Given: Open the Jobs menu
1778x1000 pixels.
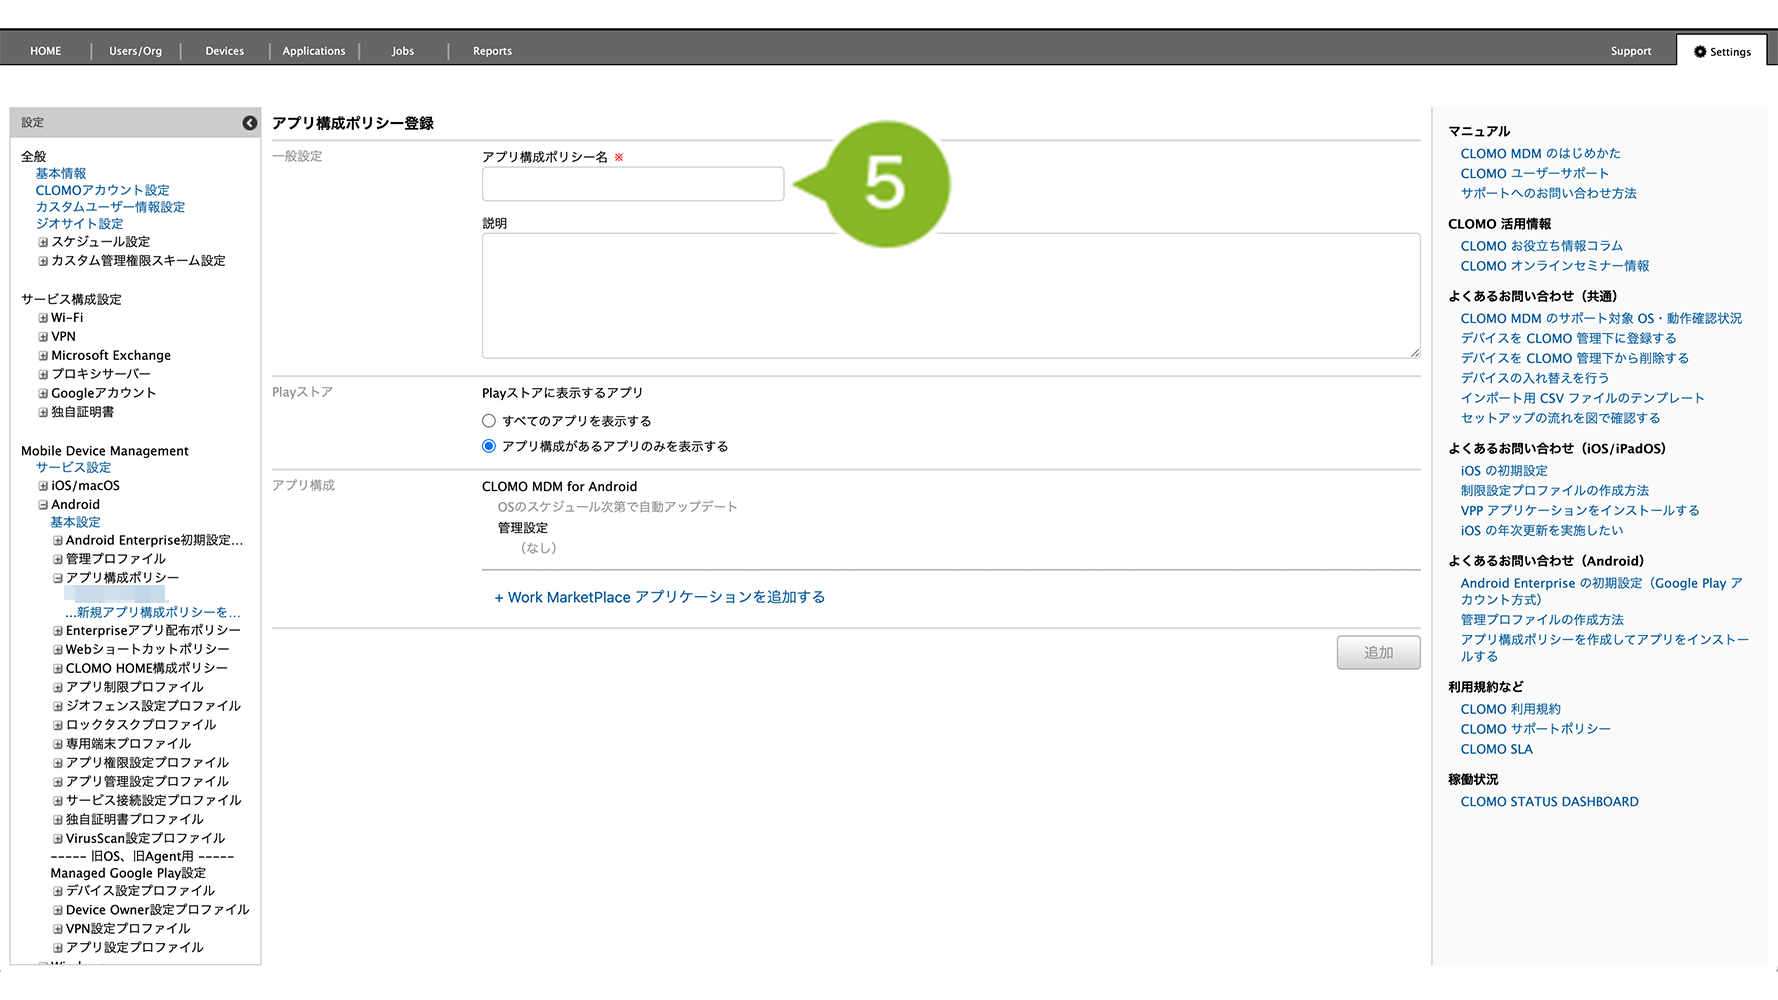Looking at the screenshot, I should coord(403,51).
